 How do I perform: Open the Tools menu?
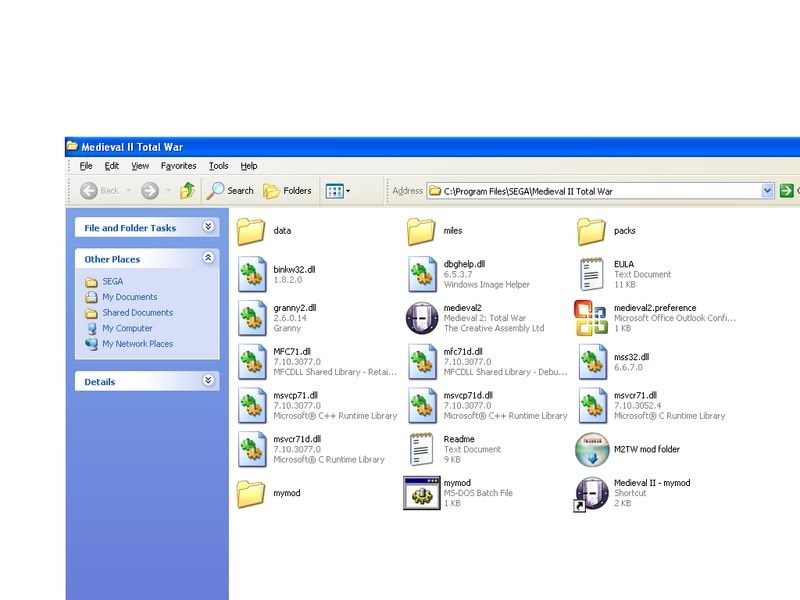click(218, 166)
